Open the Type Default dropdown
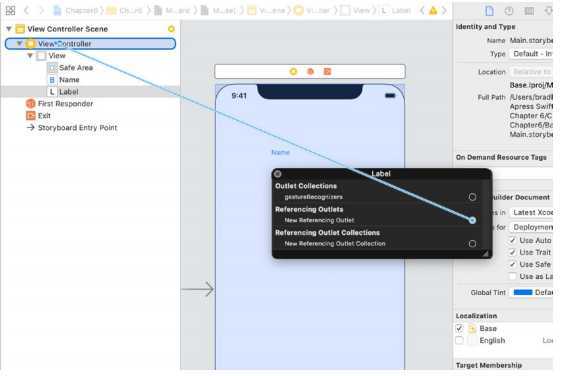This screenshot has width=564, height=376. [531, 54]
